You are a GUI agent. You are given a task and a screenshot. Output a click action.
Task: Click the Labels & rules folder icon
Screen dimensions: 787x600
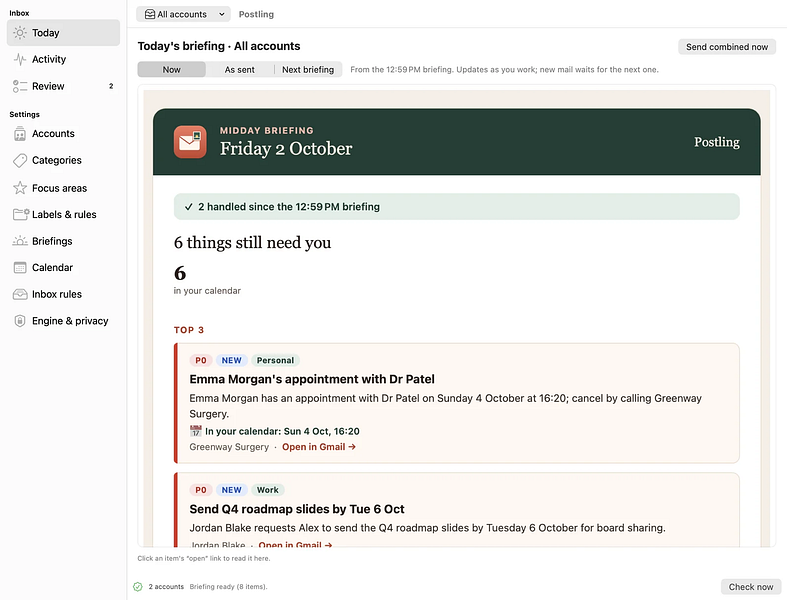(21, 214)
